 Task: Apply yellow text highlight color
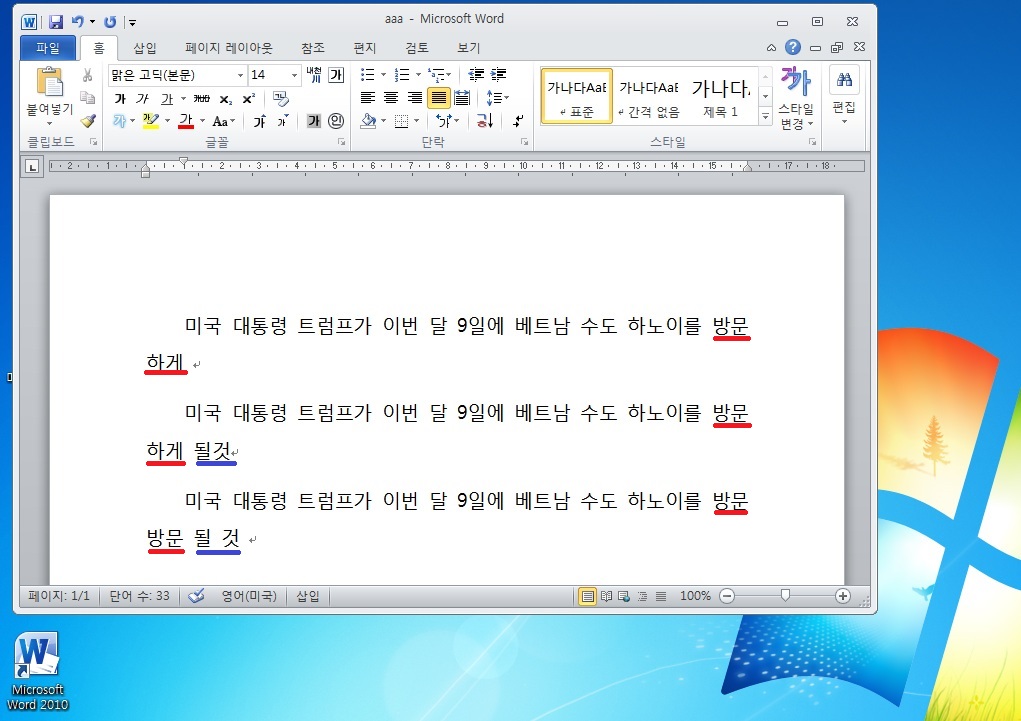150,121
